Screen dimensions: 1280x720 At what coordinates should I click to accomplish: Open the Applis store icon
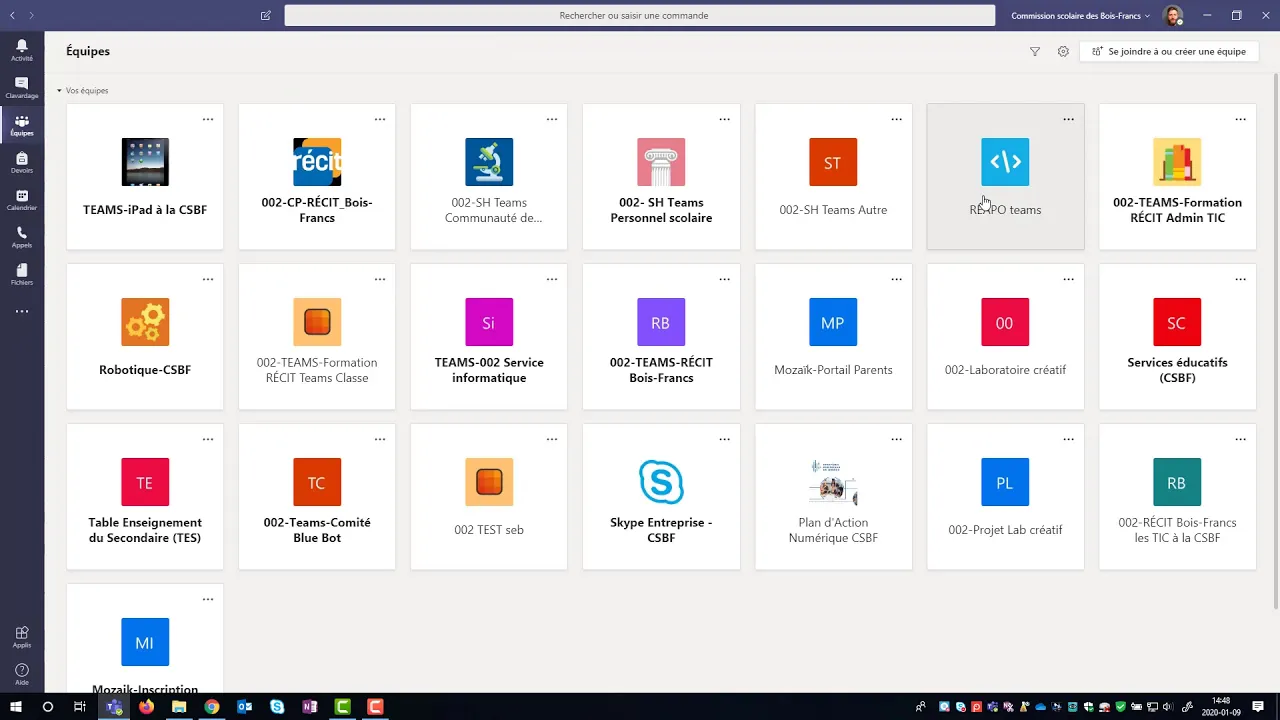[x=22, y=637]
